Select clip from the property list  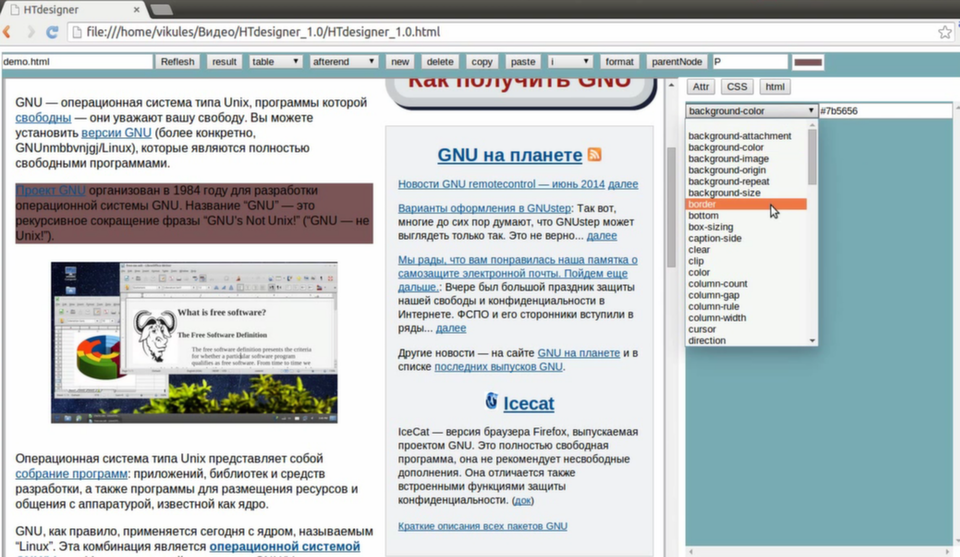696,261
